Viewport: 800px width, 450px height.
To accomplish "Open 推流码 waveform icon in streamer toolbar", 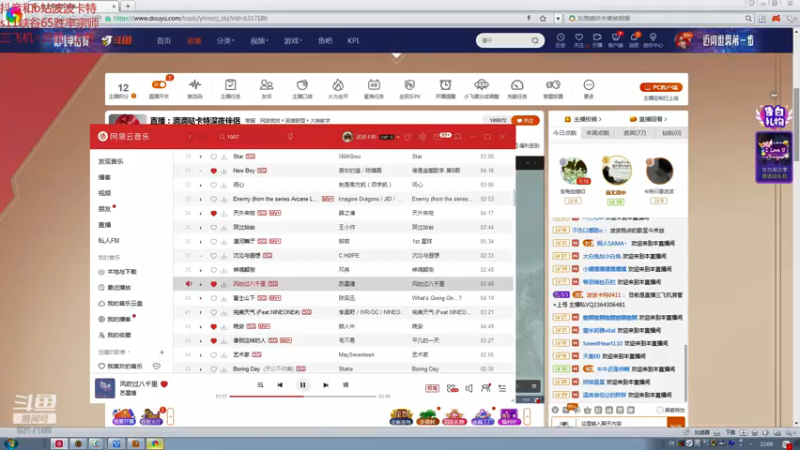I will tap(195, 85).
